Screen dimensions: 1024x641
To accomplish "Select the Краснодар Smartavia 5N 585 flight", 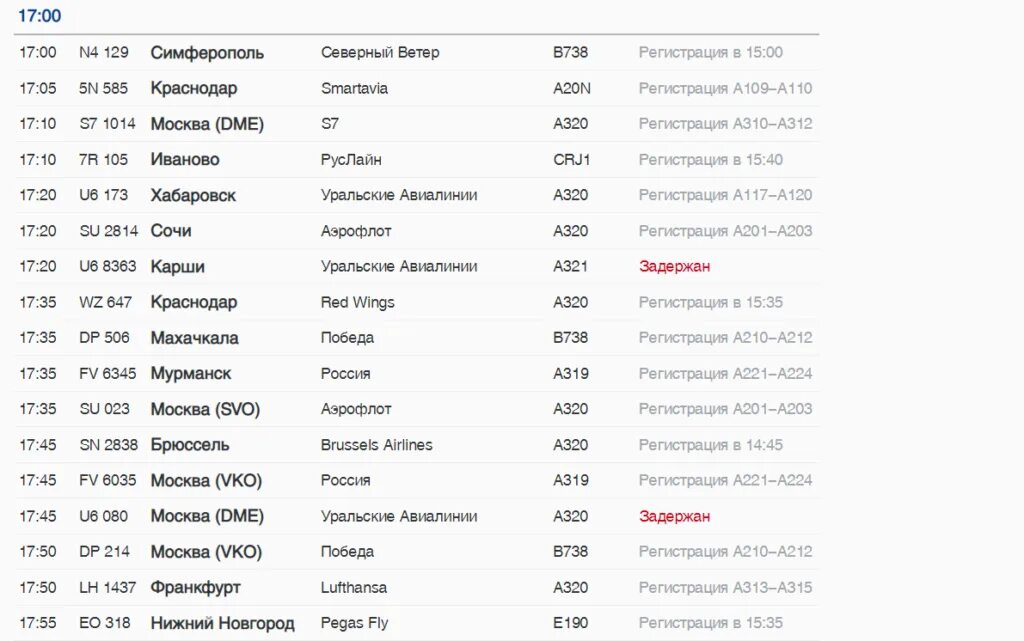I will [416, 88].
